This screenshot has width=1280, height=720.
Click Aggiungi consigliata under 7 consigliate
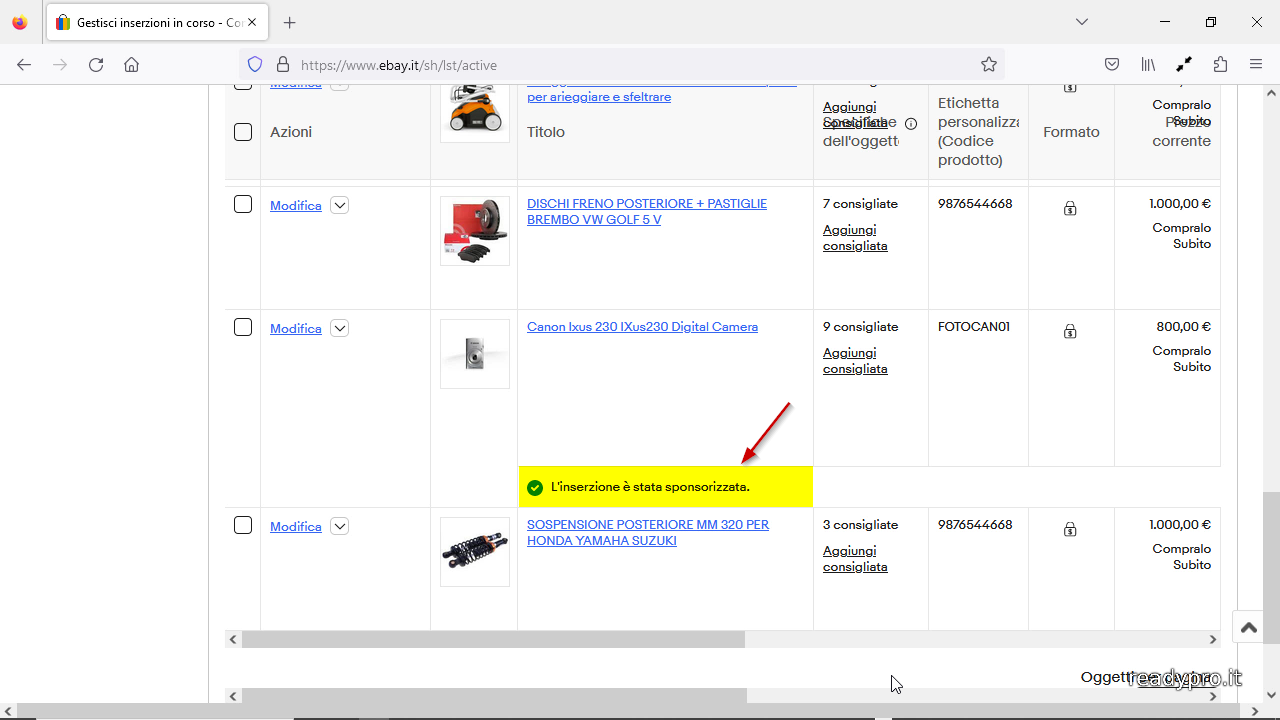(x=855, y=238)
